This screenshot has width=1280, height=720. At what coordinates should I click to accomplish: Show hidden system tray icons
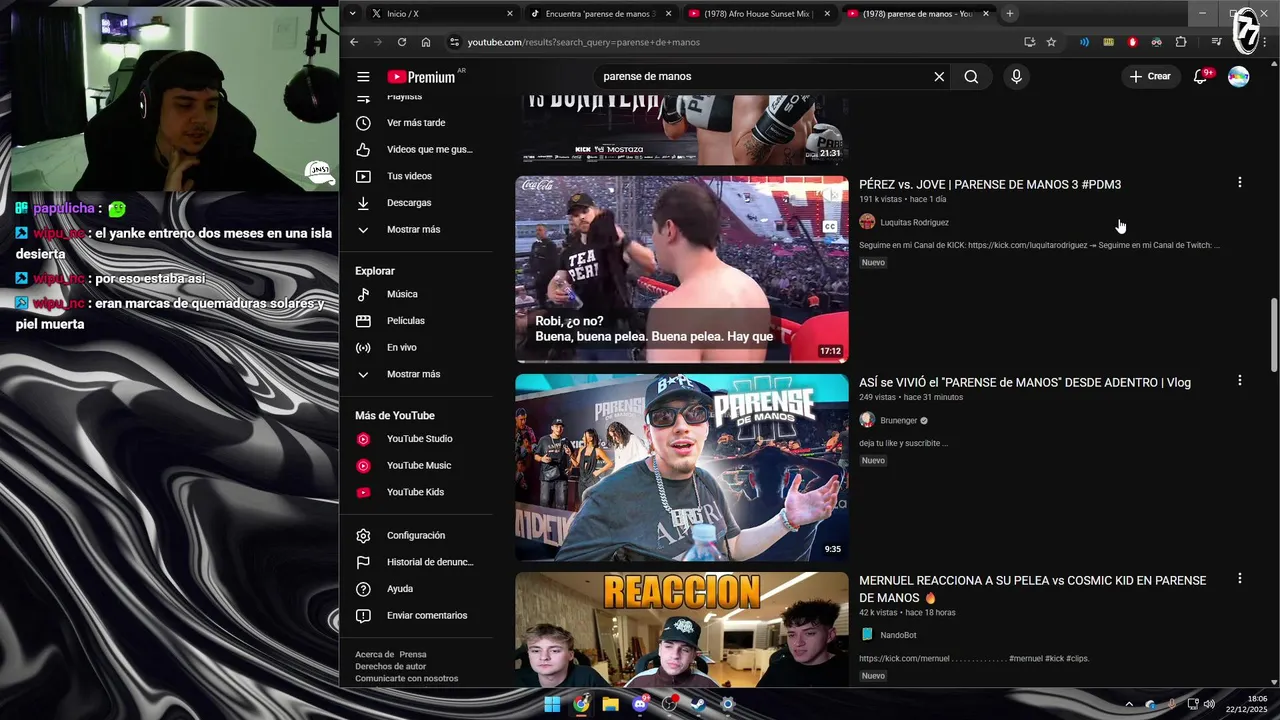pyautogui.click(x=1129, y=704)
